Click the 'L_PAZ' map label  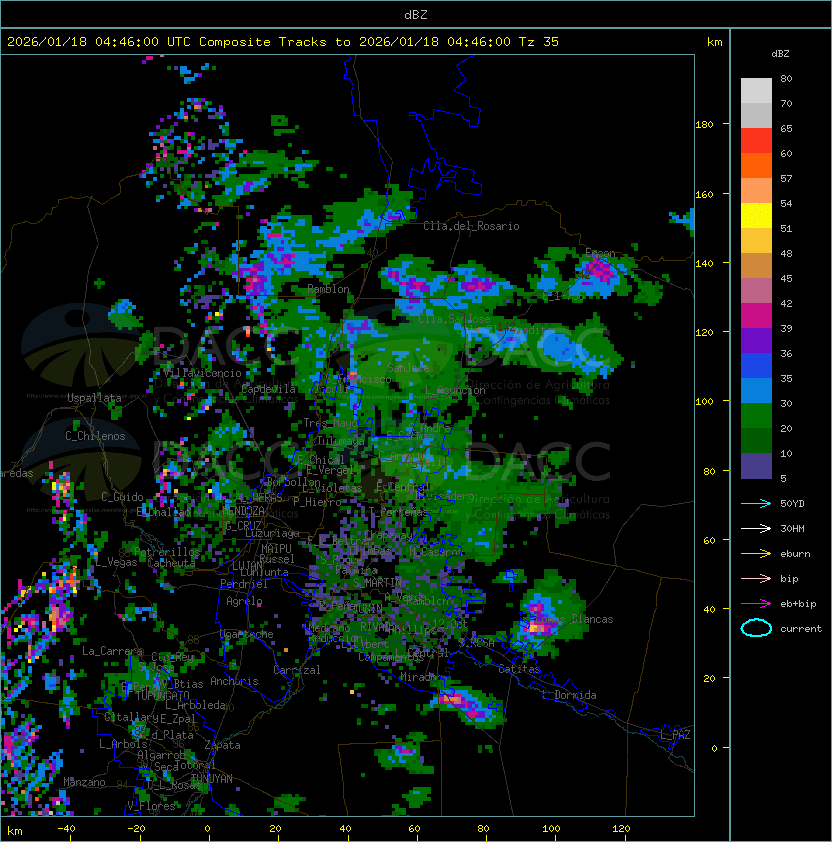click(675, 734)
